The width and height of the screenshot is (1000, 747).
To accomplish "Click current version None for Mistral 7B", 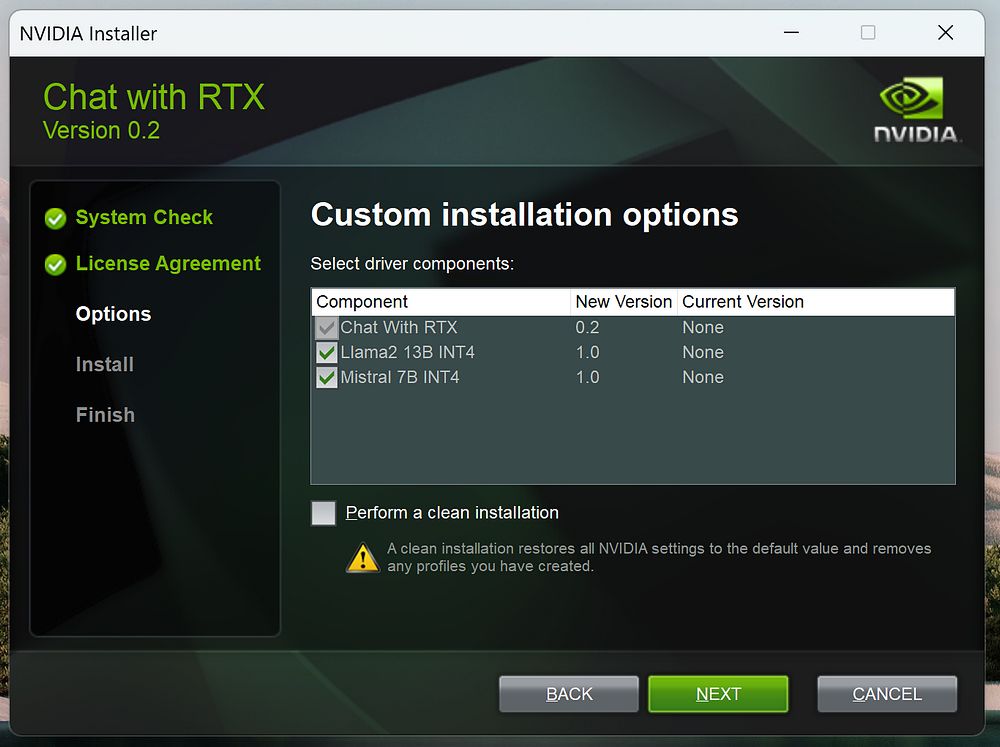I will coord(703,377).
